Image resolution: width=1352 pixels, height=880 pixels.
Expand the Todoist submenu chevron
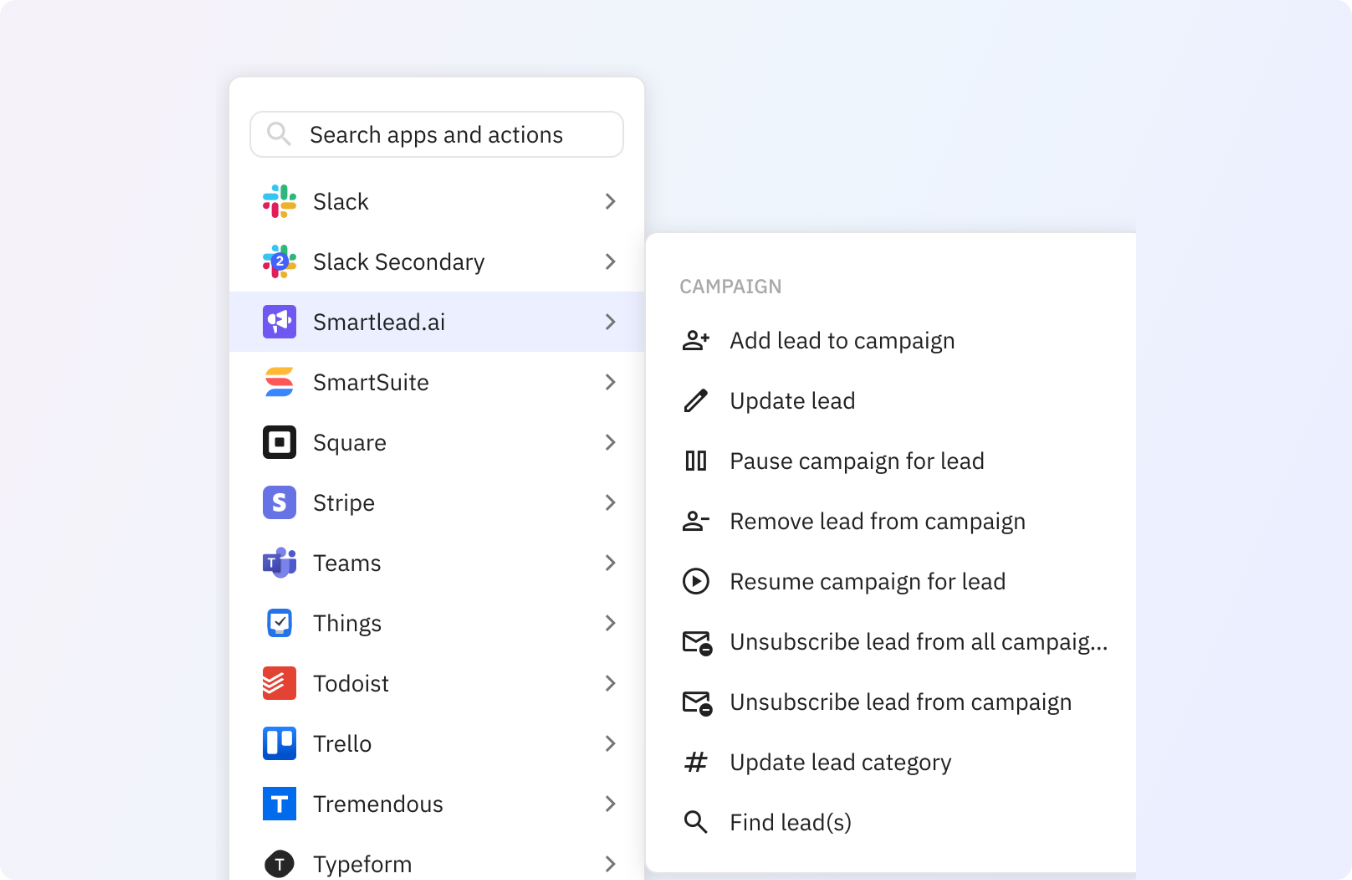pyautogui.click(x=610, y=683)
